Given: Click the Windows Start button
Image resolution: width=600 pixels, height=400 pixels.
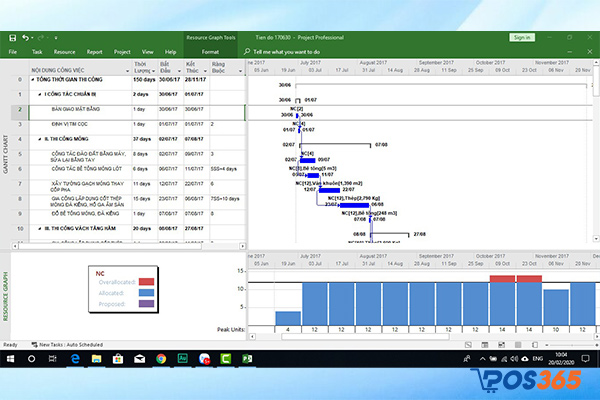Looking at the screenshot, I should click(x=10, y=357).
